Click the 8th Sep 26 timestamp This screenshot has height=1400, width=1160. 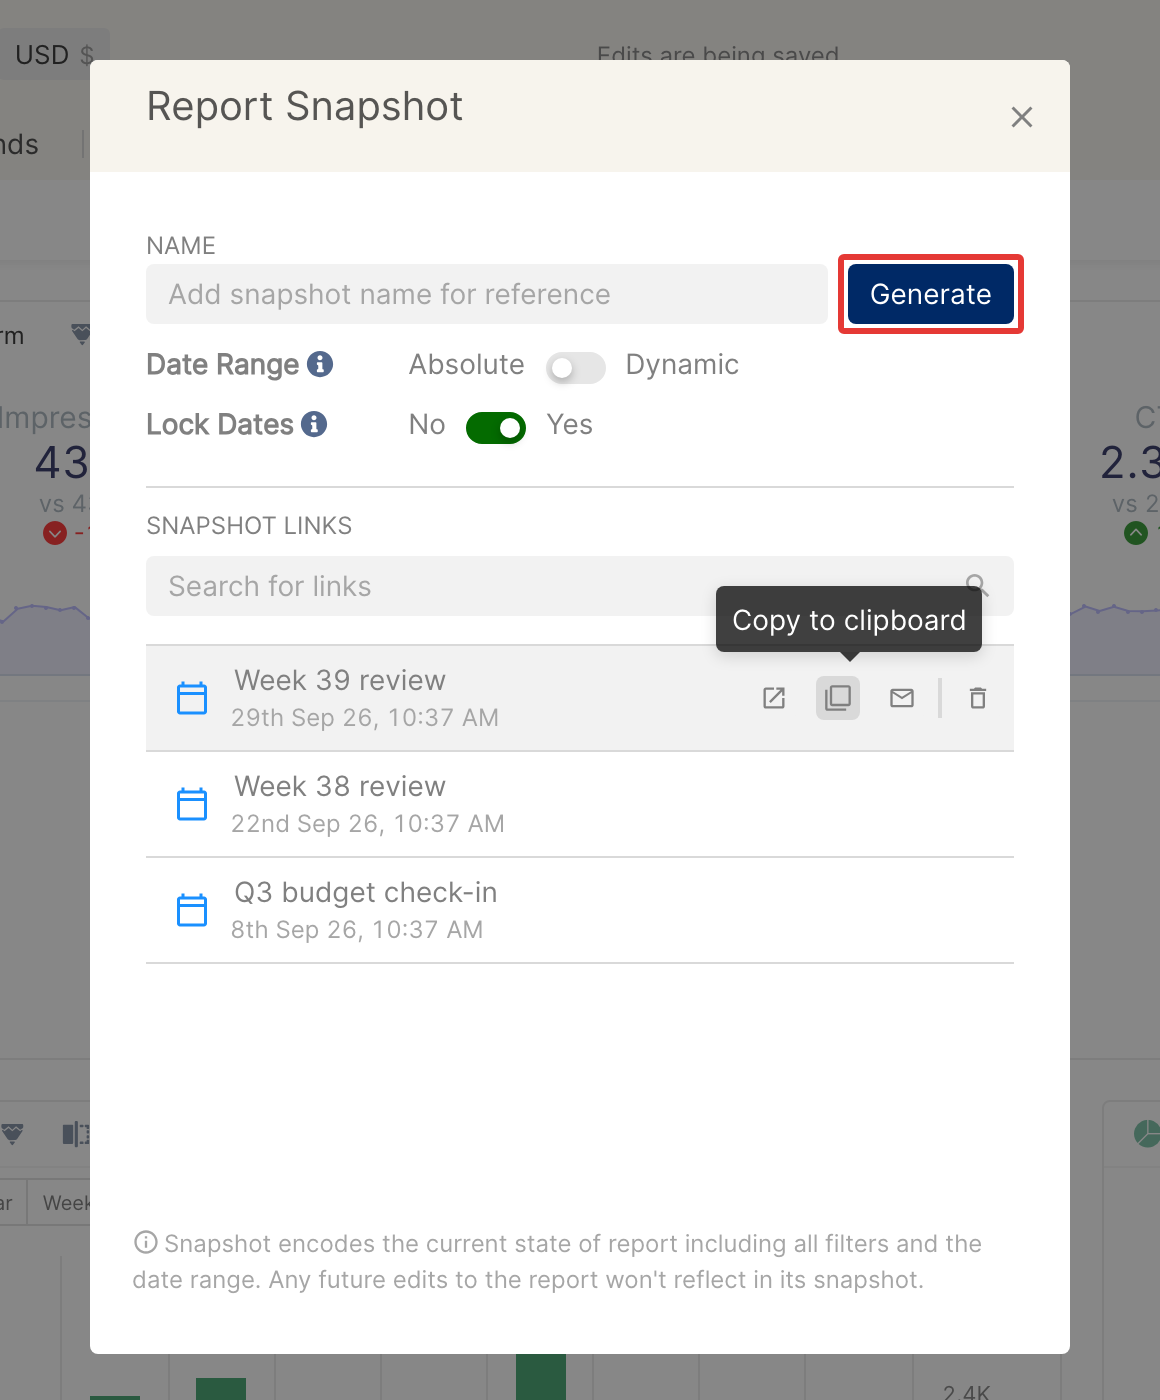pos(357,930)
